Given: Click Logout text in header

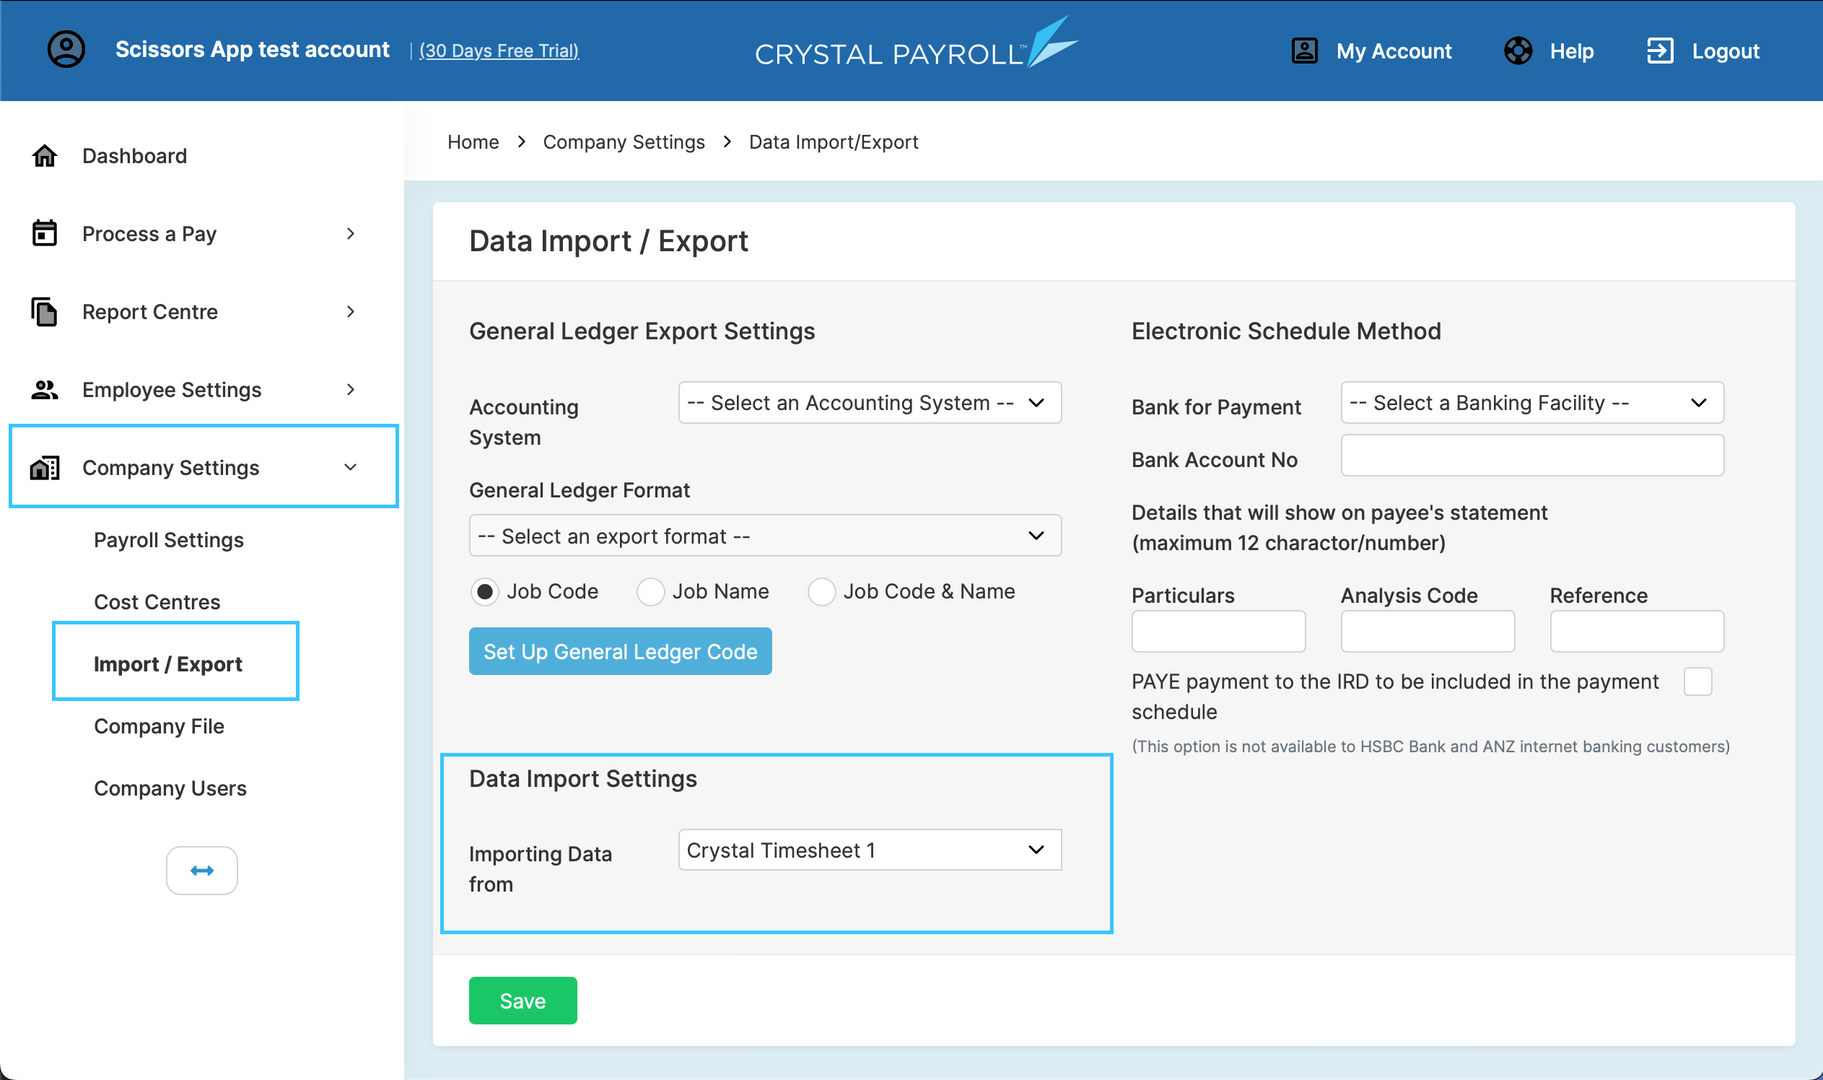Looking at the screenshot, I should click(x=1726, y=51).
